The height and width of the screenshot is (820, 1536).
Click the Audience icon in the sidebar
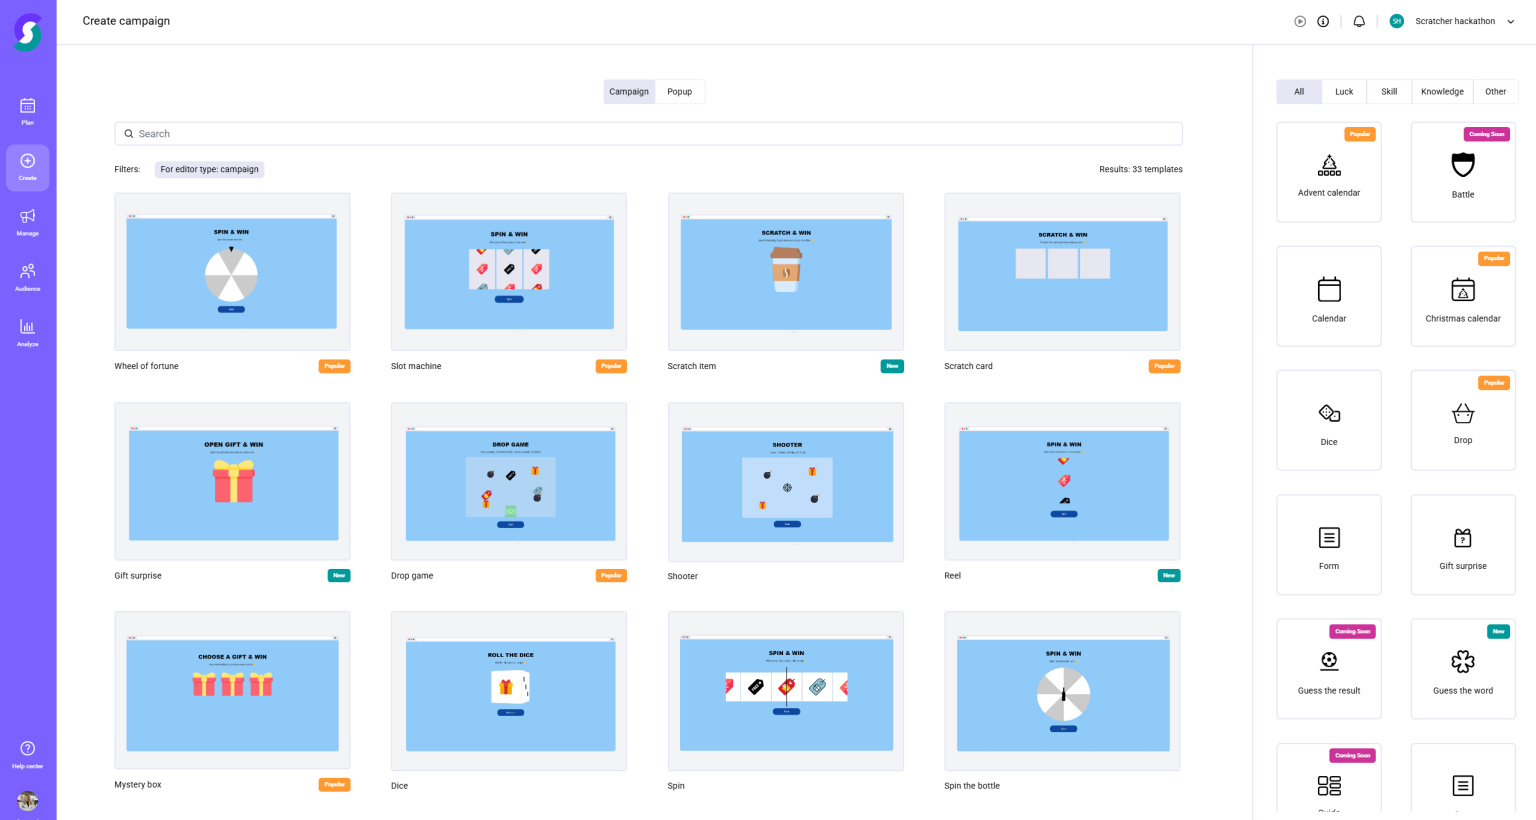coord(27,277)
